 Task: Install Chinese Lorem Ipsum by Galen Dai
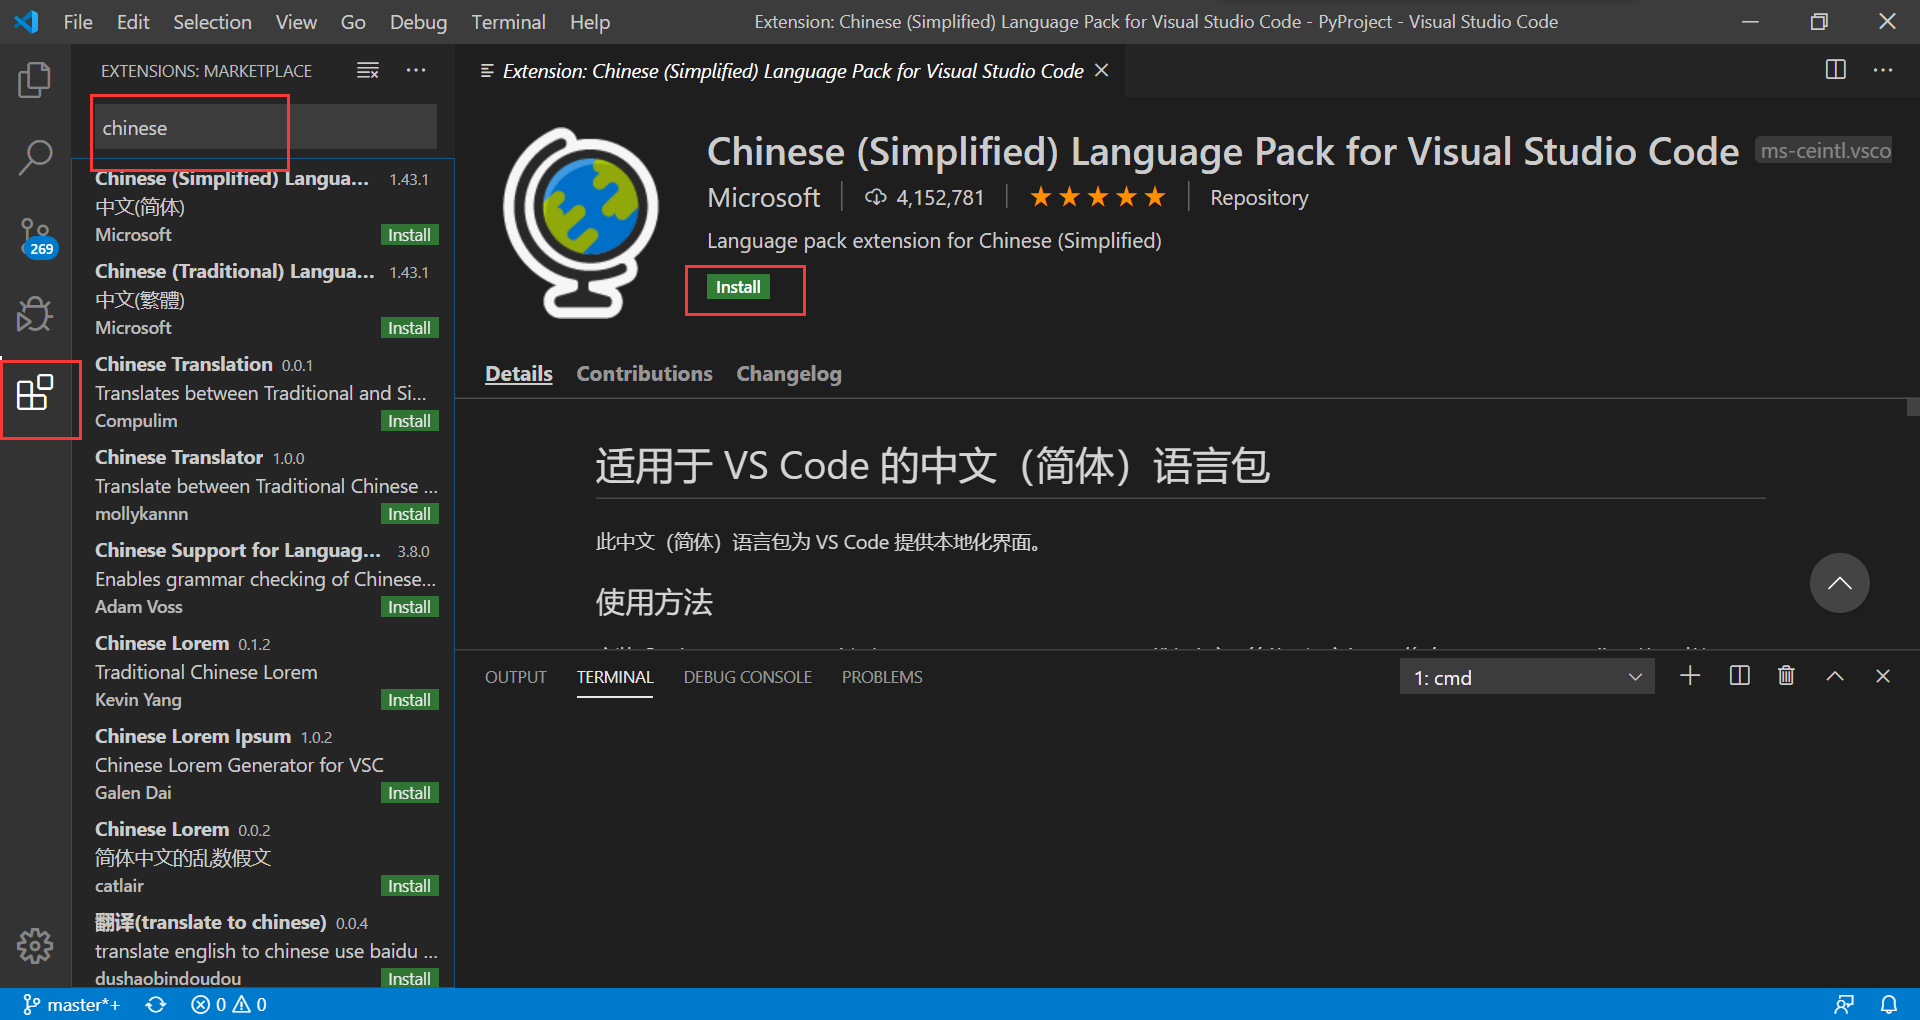coord(409,793)
